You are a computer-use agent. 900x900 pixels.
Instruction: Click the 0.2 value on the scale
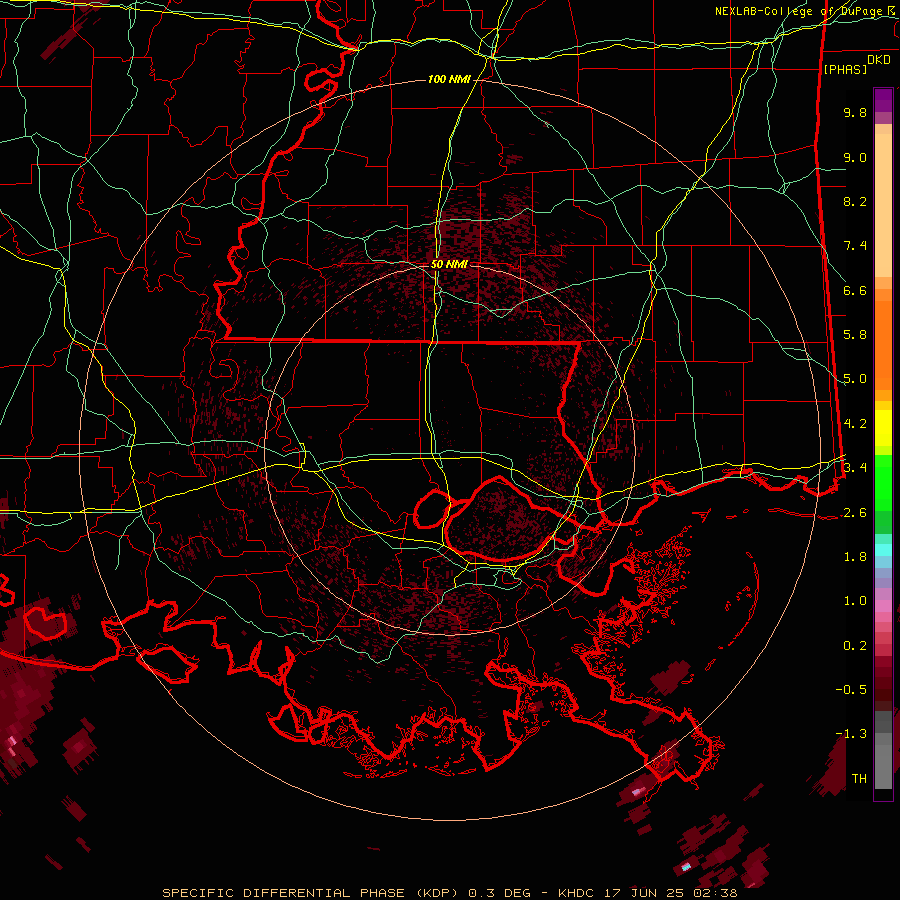pyautogui.click(x=855, y=646)
